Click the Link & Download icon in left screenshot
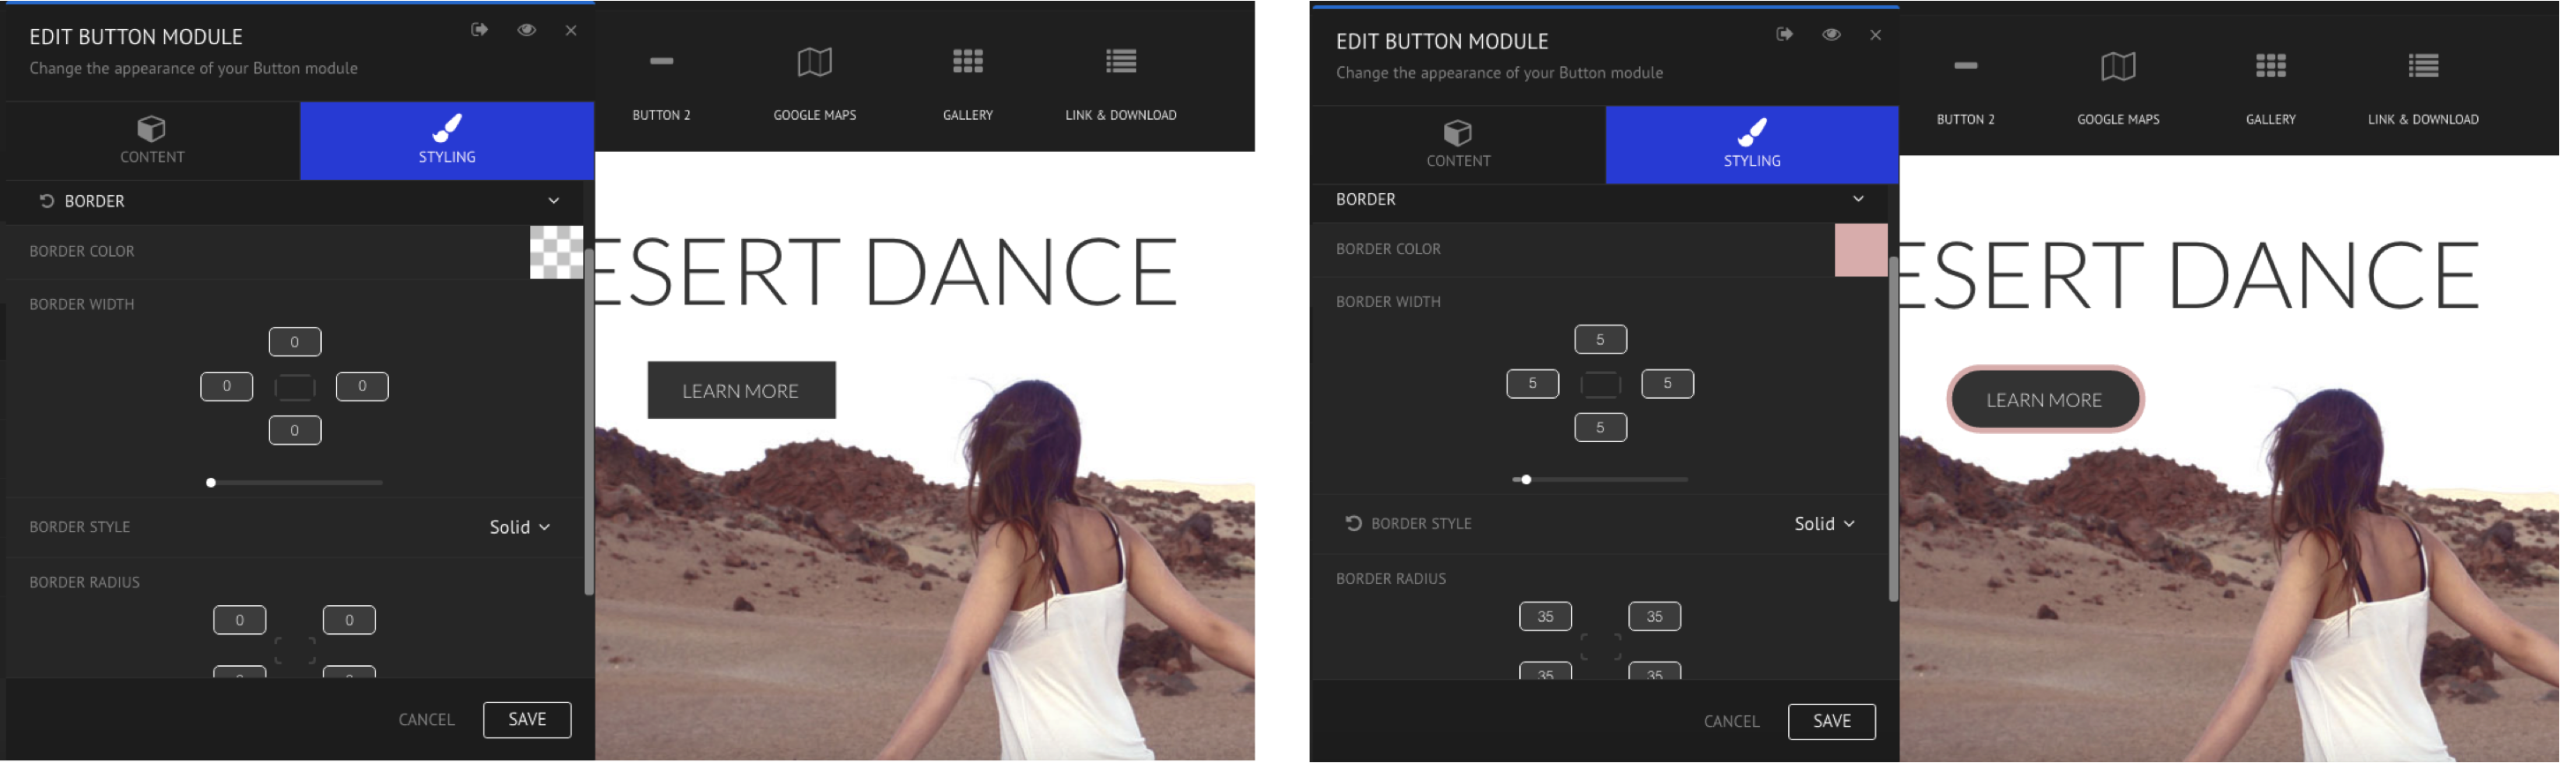The image size is (2560, 763). (1120, 62)
